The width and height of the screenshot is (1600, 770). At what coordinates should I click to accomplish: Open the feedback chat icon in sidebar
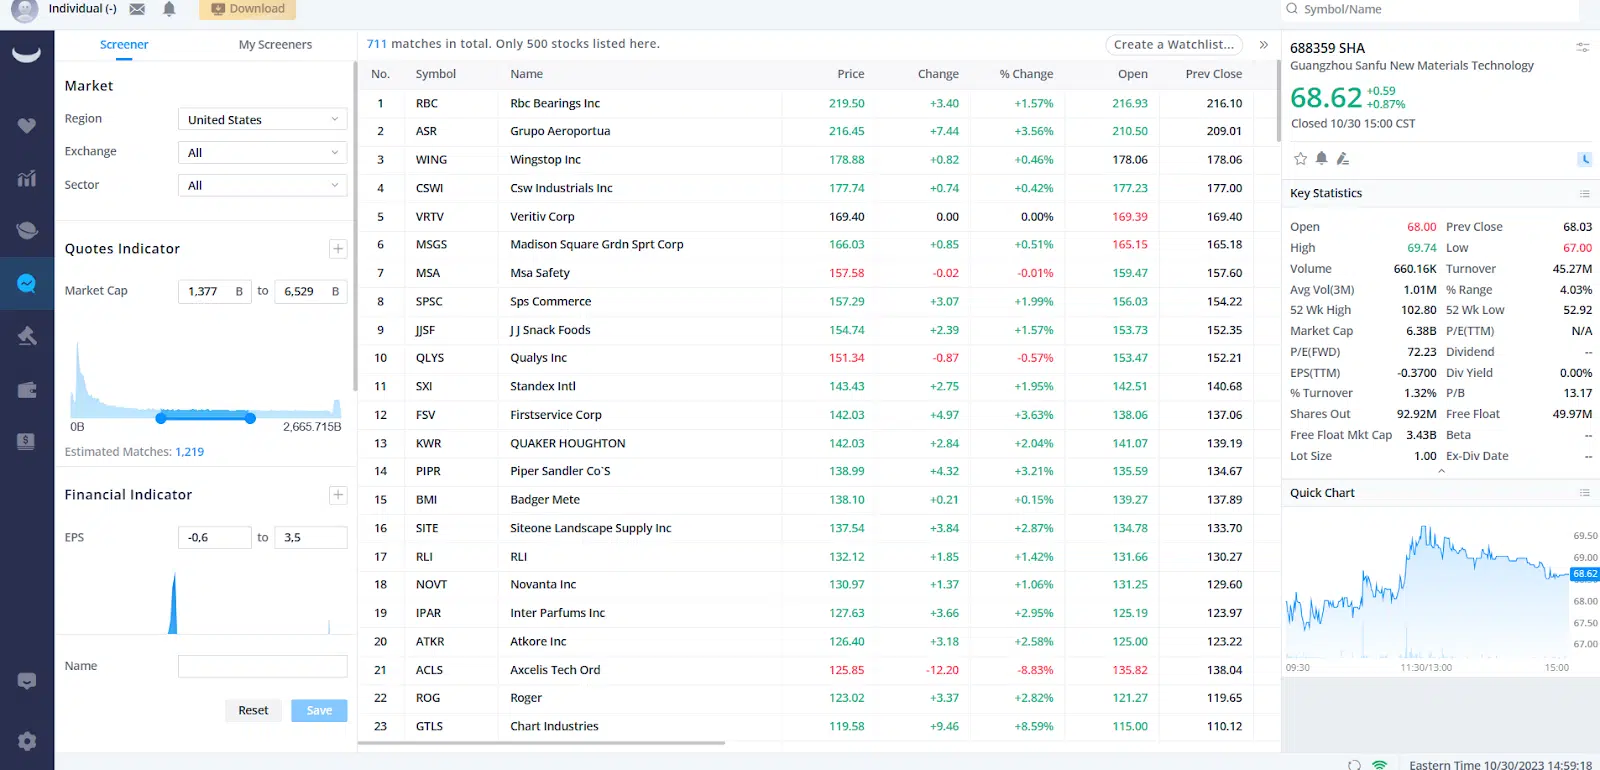[x=27, y=681]
